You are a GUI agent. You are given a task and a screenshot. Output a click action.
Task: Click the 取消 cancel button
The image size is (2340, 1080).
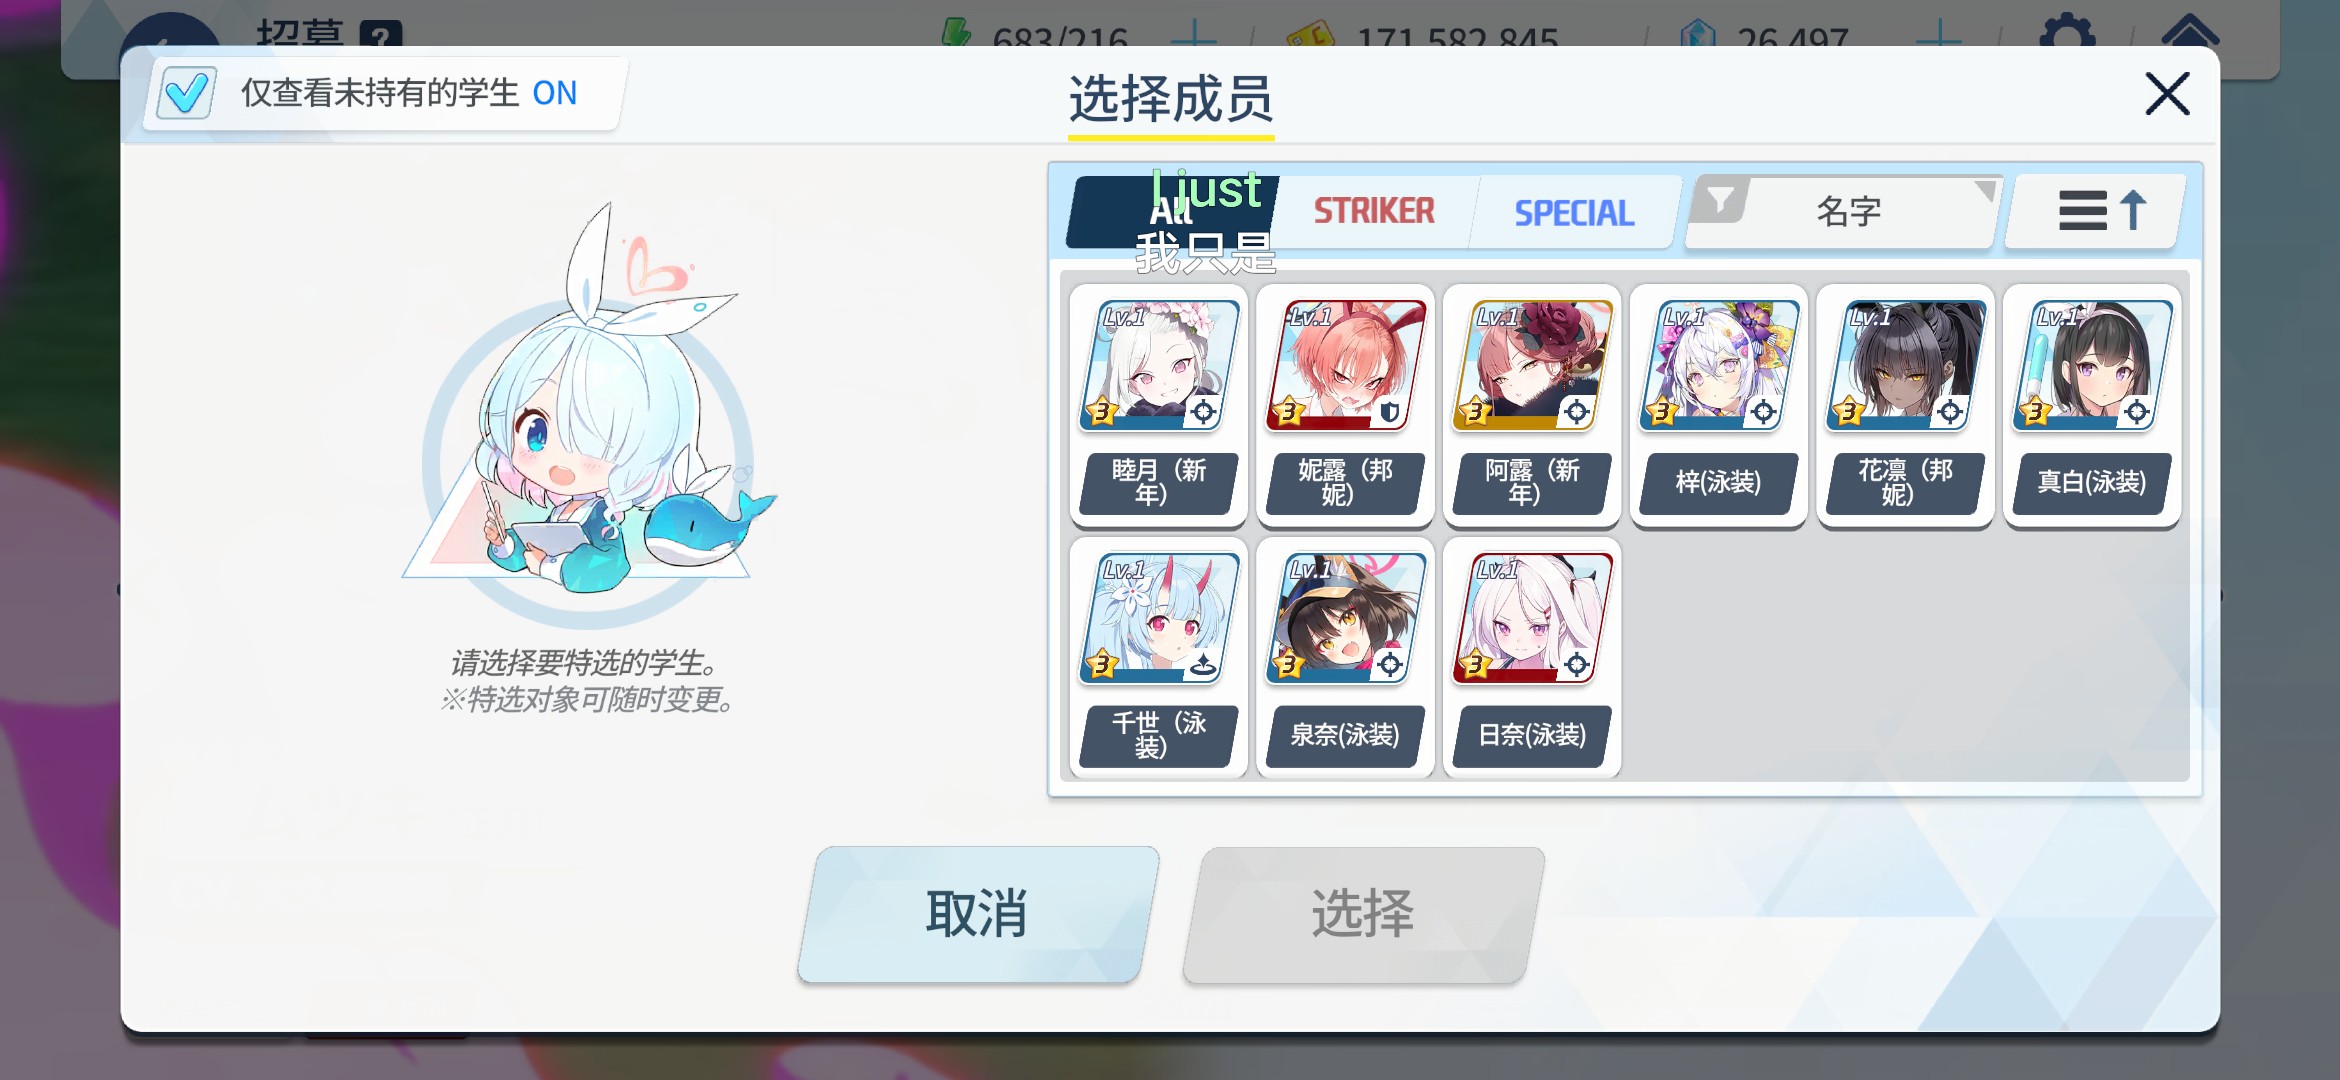(x=978, y=914)
